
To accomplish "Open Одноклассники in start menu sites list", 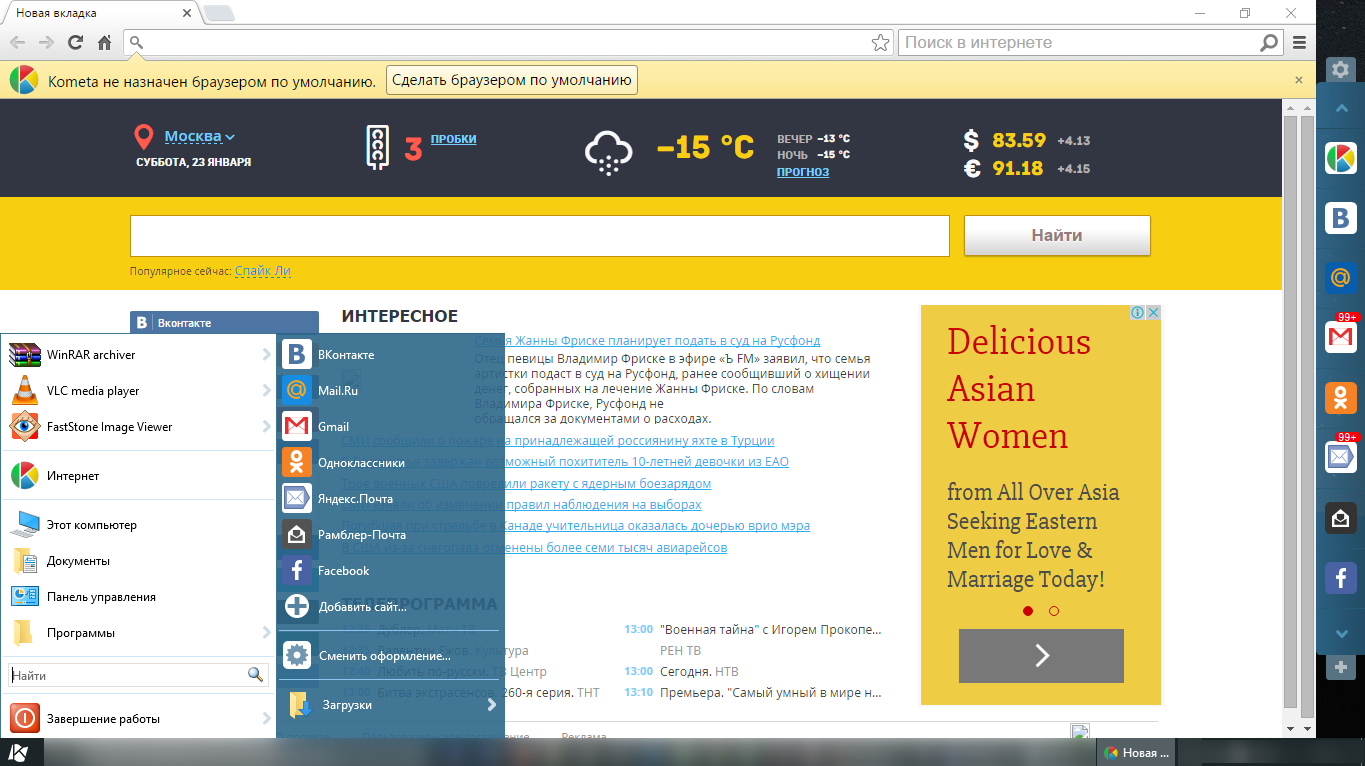I will pyautogui.click(x=390, y=463).
